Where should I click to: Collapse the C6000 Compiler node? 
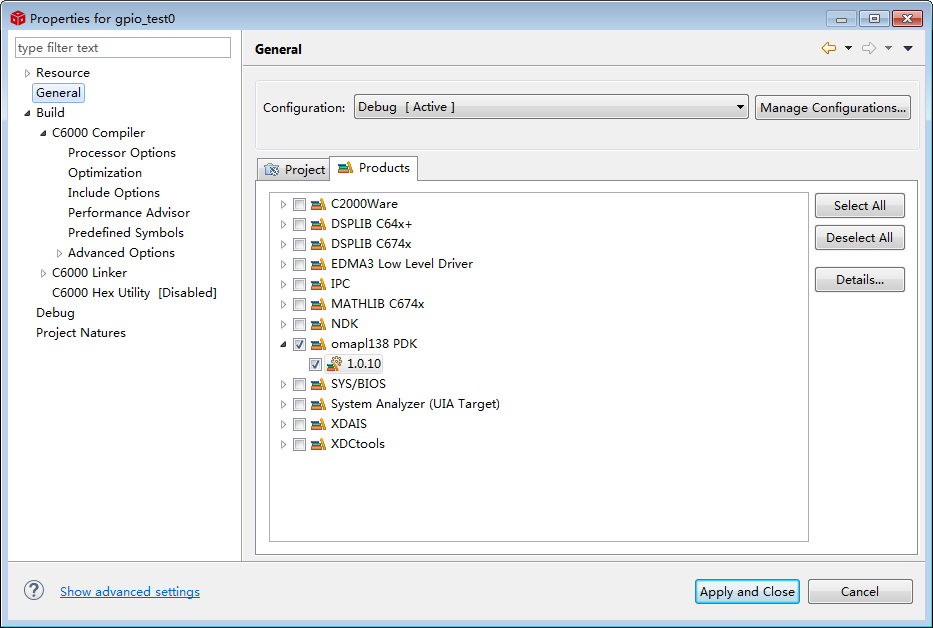click(x=43, y=133)
